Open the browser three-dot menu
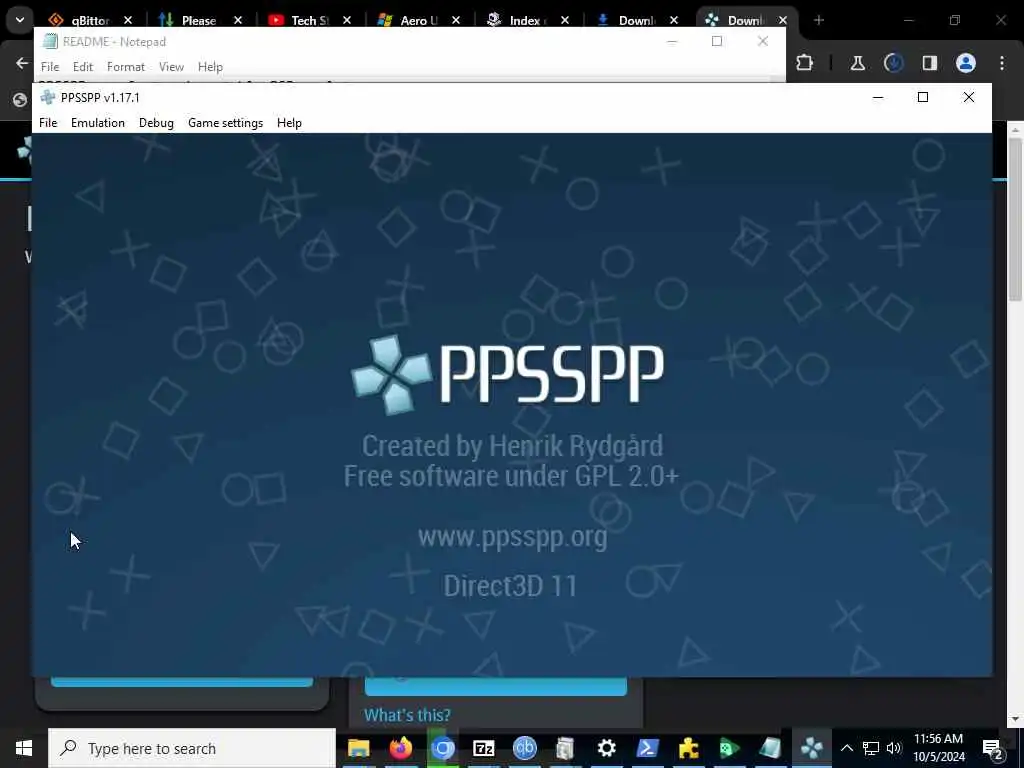 pos(1002,63)
